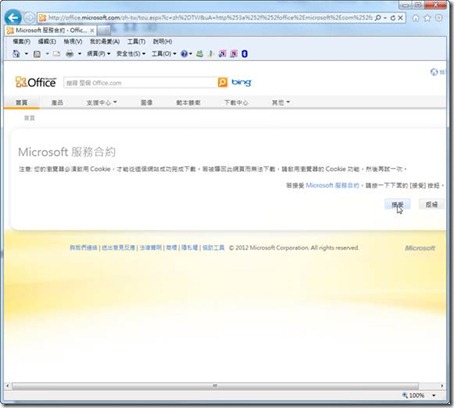
Task: Click the Office.com search input field
Action: [x=140, y=83]
